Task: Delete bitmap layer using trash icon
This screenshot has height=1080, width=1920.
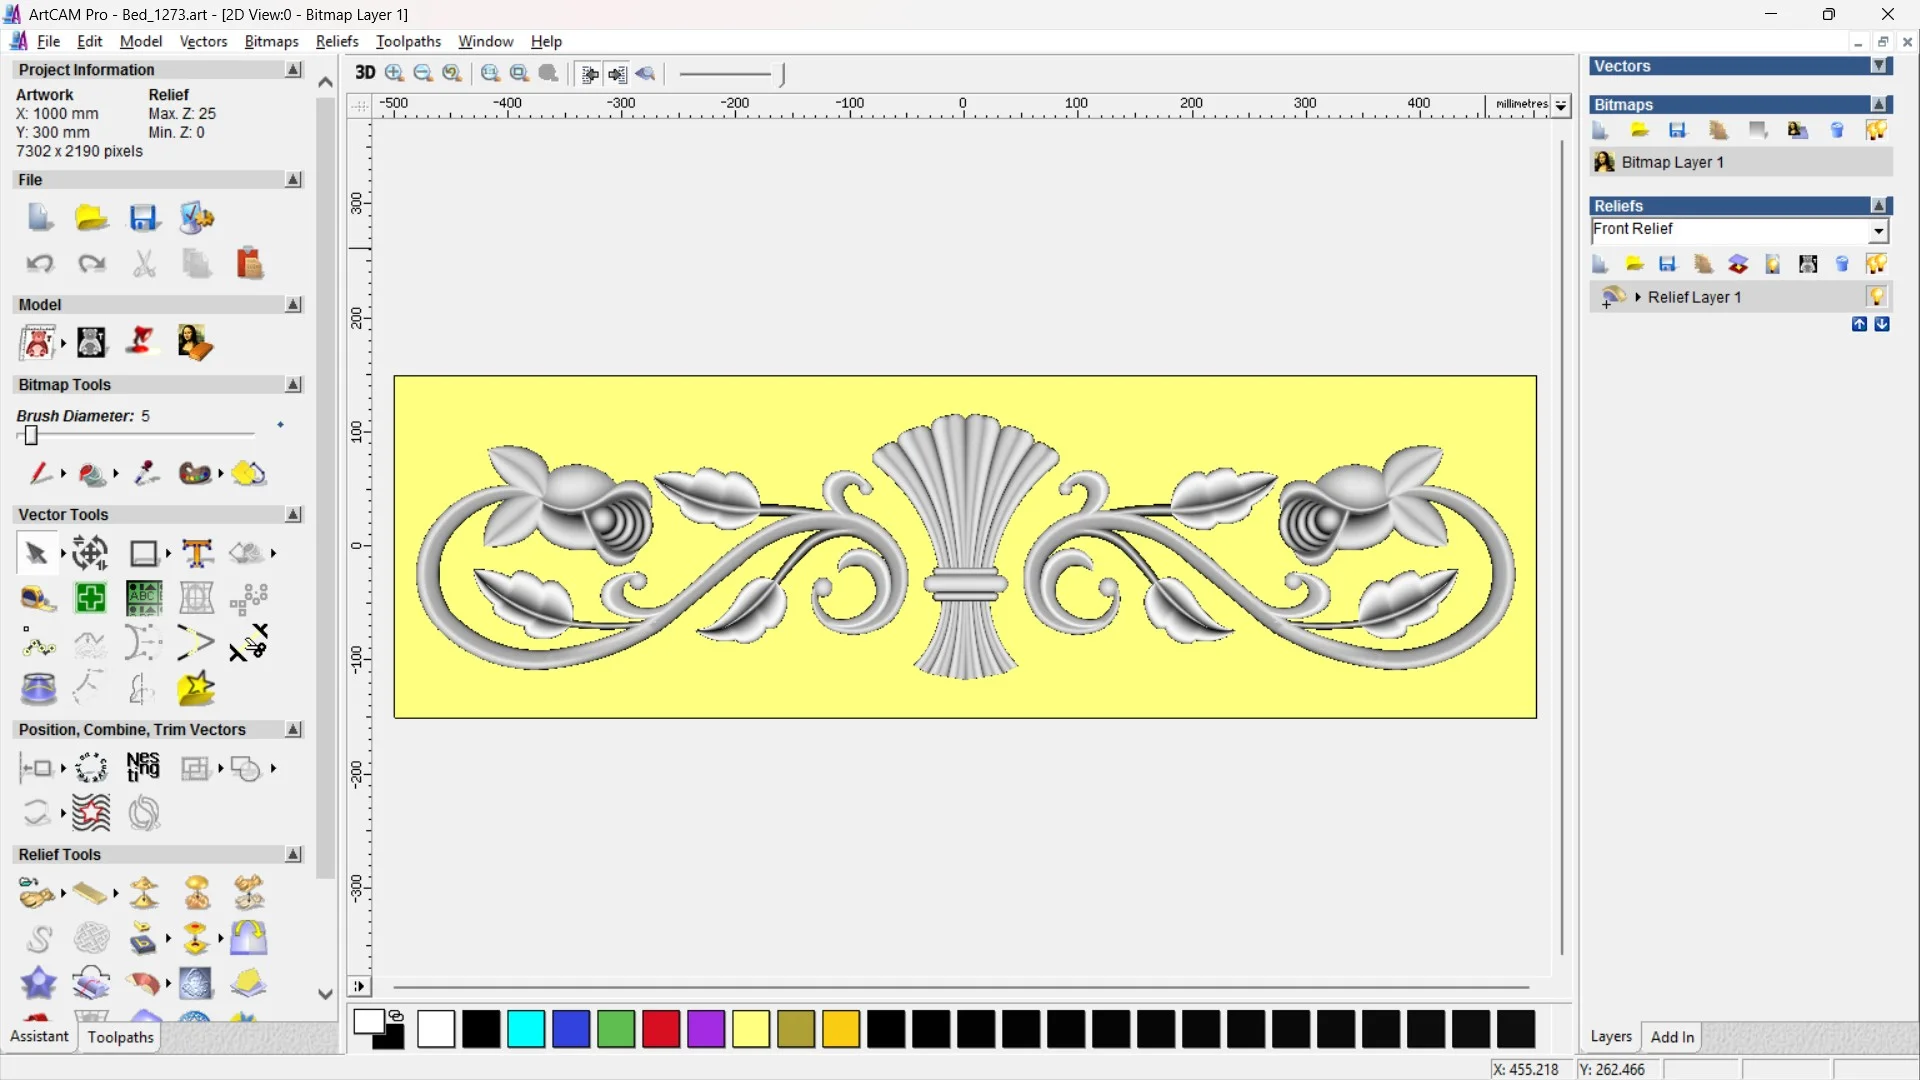Action: [1837, 131]
